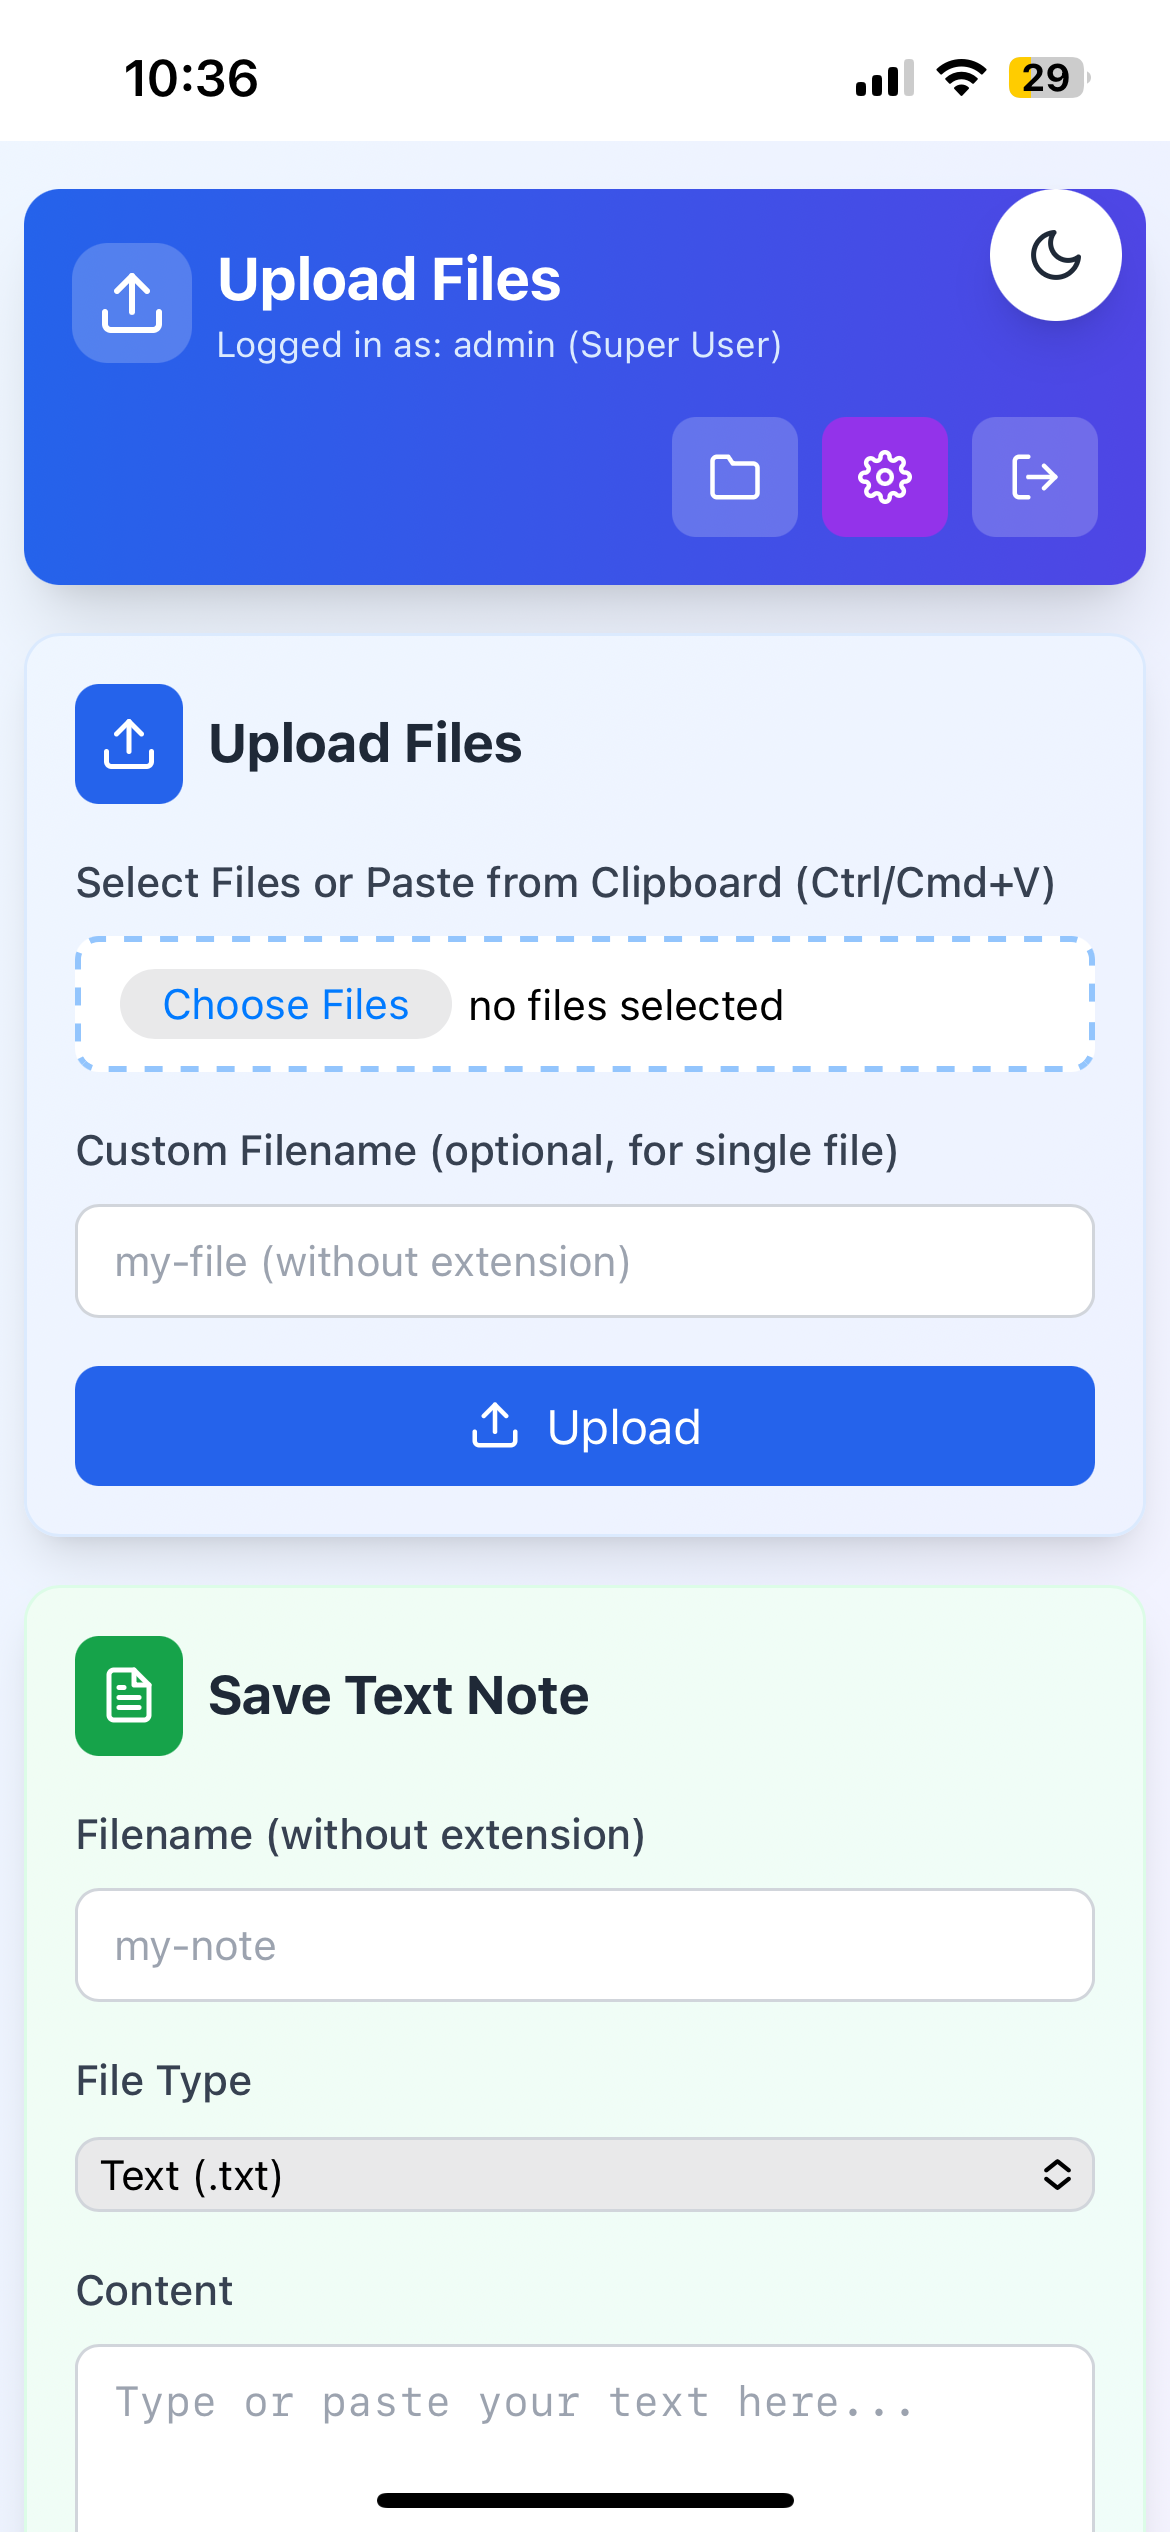Screen dimensions: 1170x2532
Task: Click the blue upload arrow icon
Action: pyautogui.click(x=129, y=744)
